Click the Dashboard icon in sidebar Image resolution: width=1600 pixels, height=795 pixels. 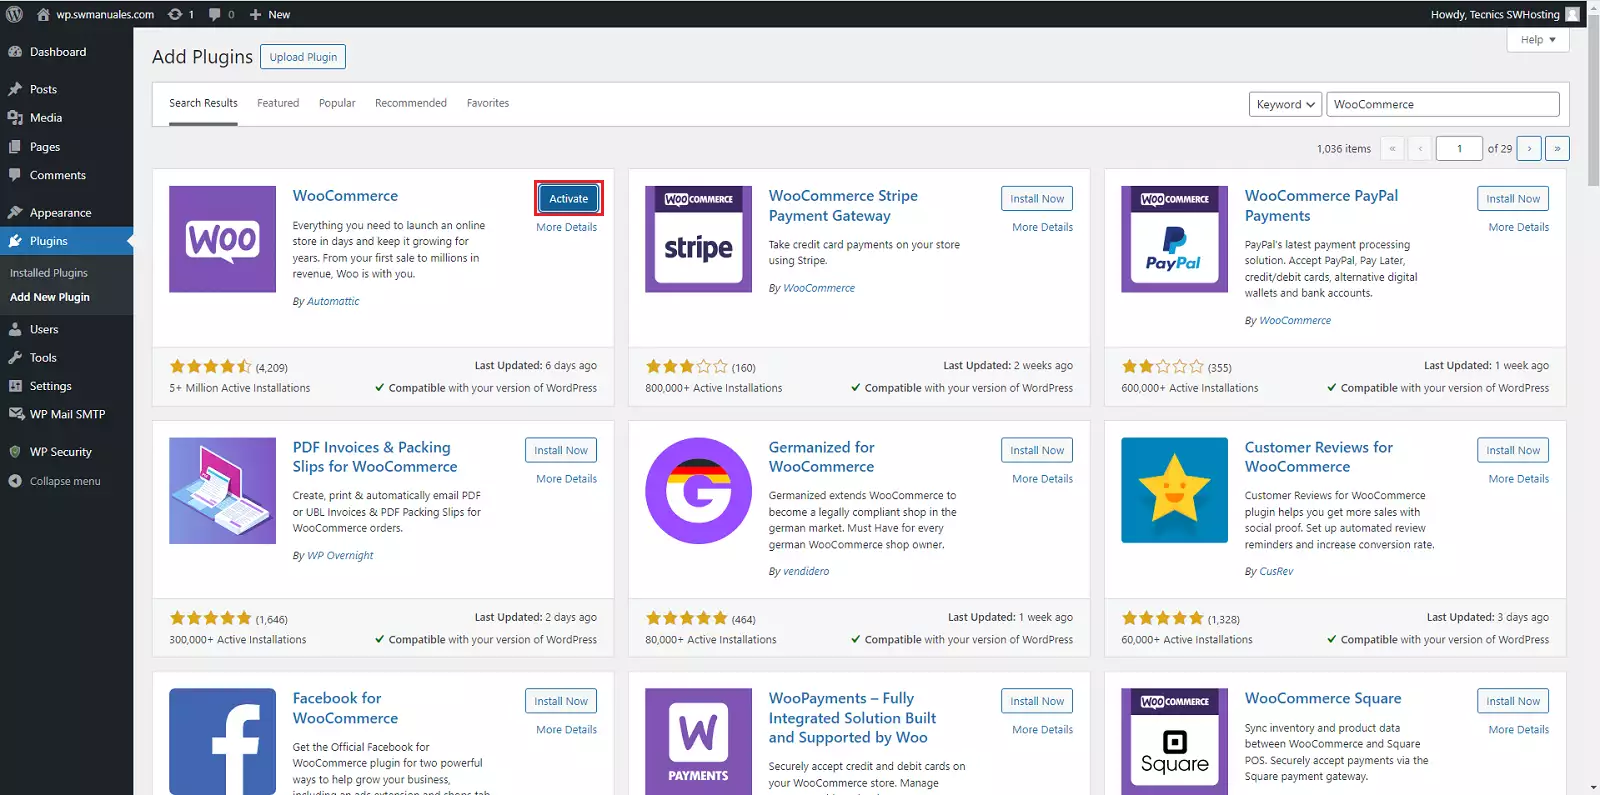15,52
